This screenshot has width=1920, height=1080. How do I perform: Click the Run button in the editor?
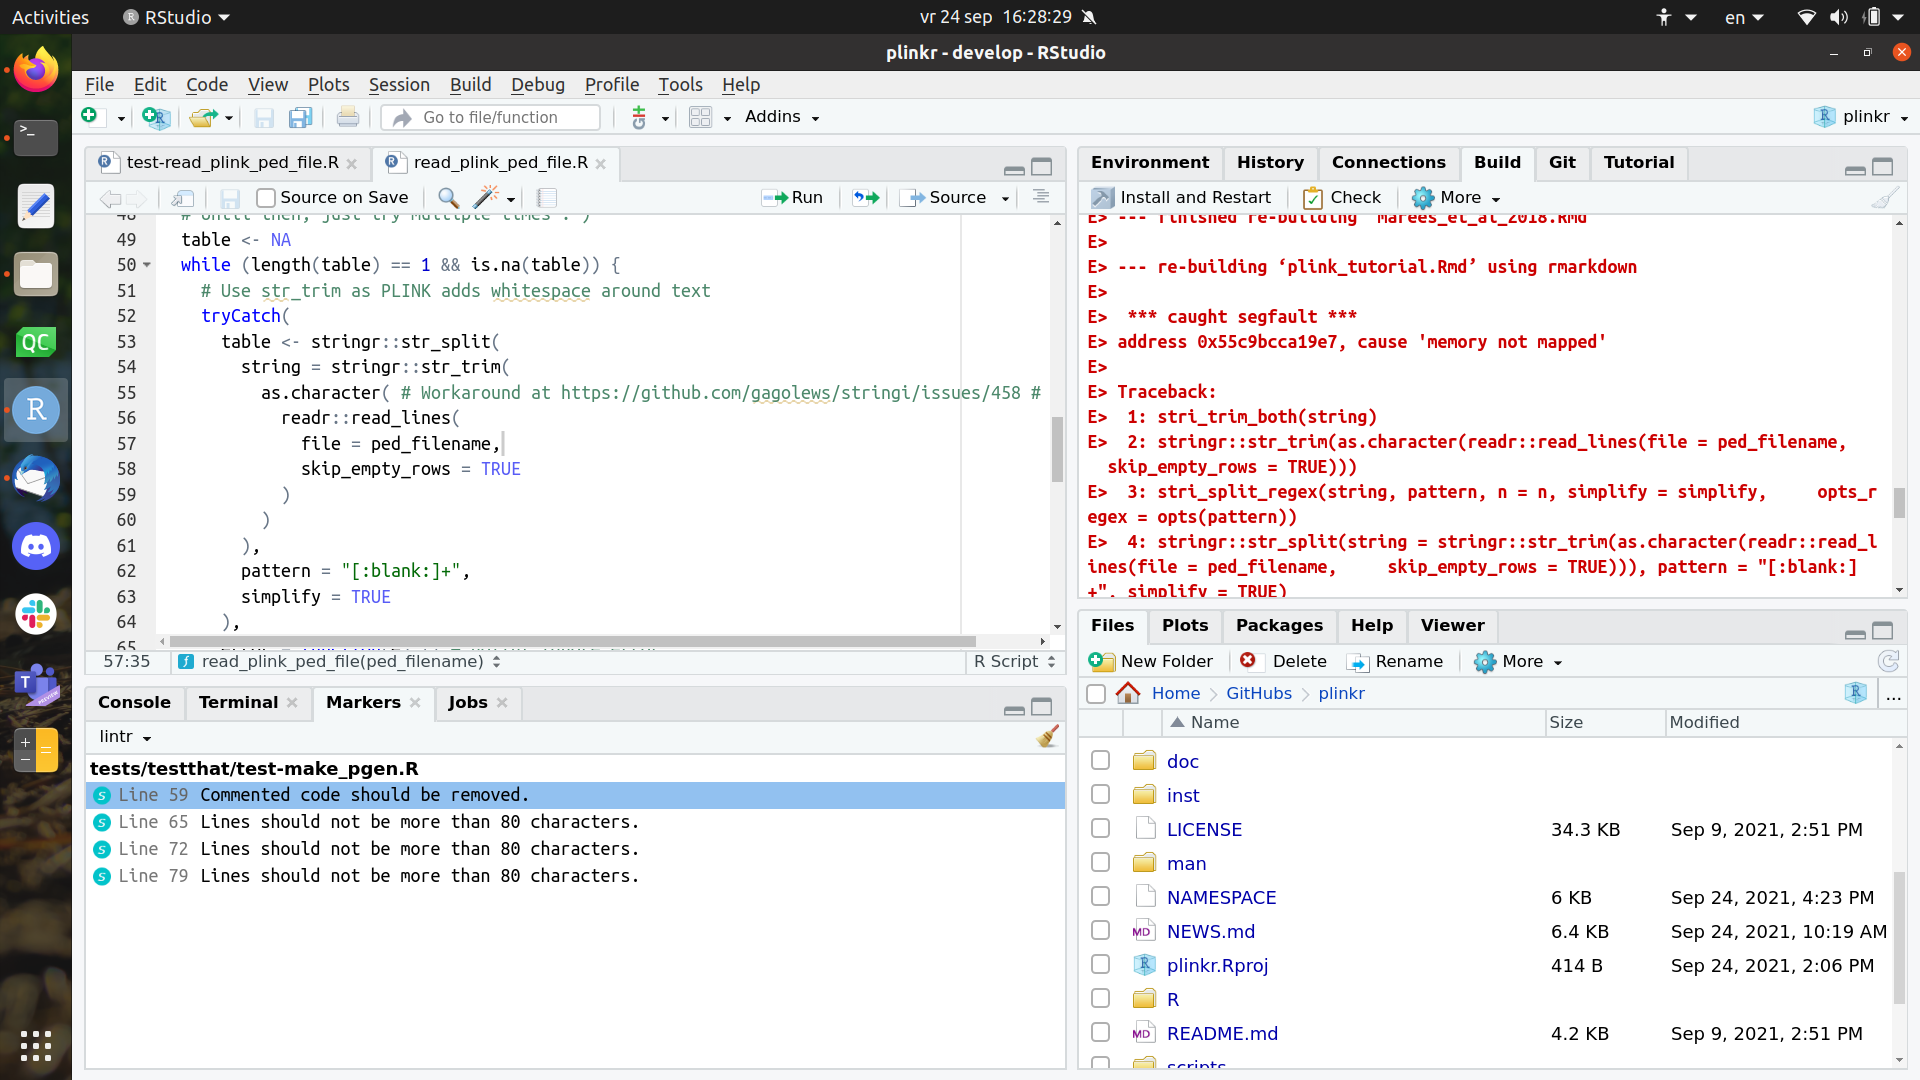pyautogui.click(x=793, y=197)
